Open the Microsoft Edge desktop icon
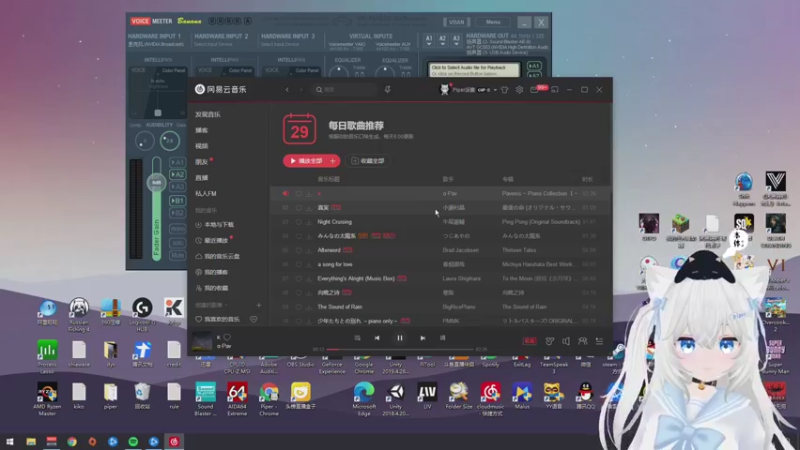This screenshot has width=800, height=450. (364, 397)
